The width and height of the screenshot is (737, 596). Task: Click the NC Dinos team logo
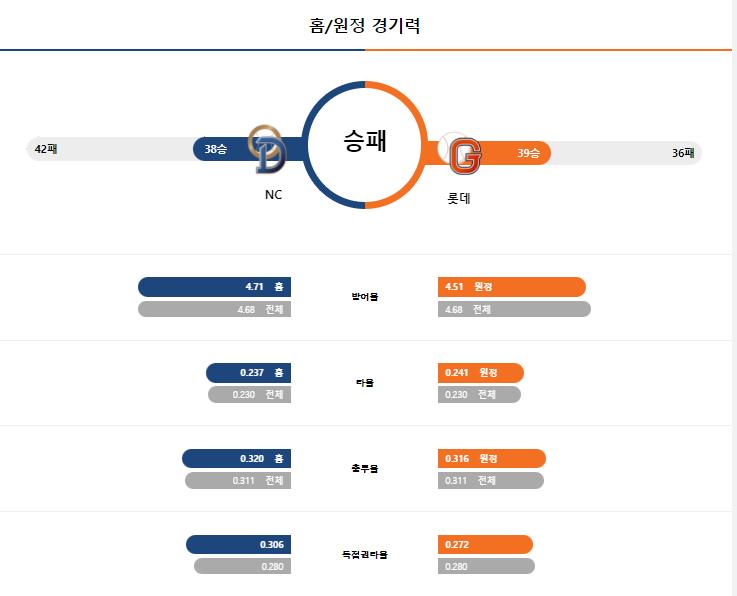click(267, 149)
